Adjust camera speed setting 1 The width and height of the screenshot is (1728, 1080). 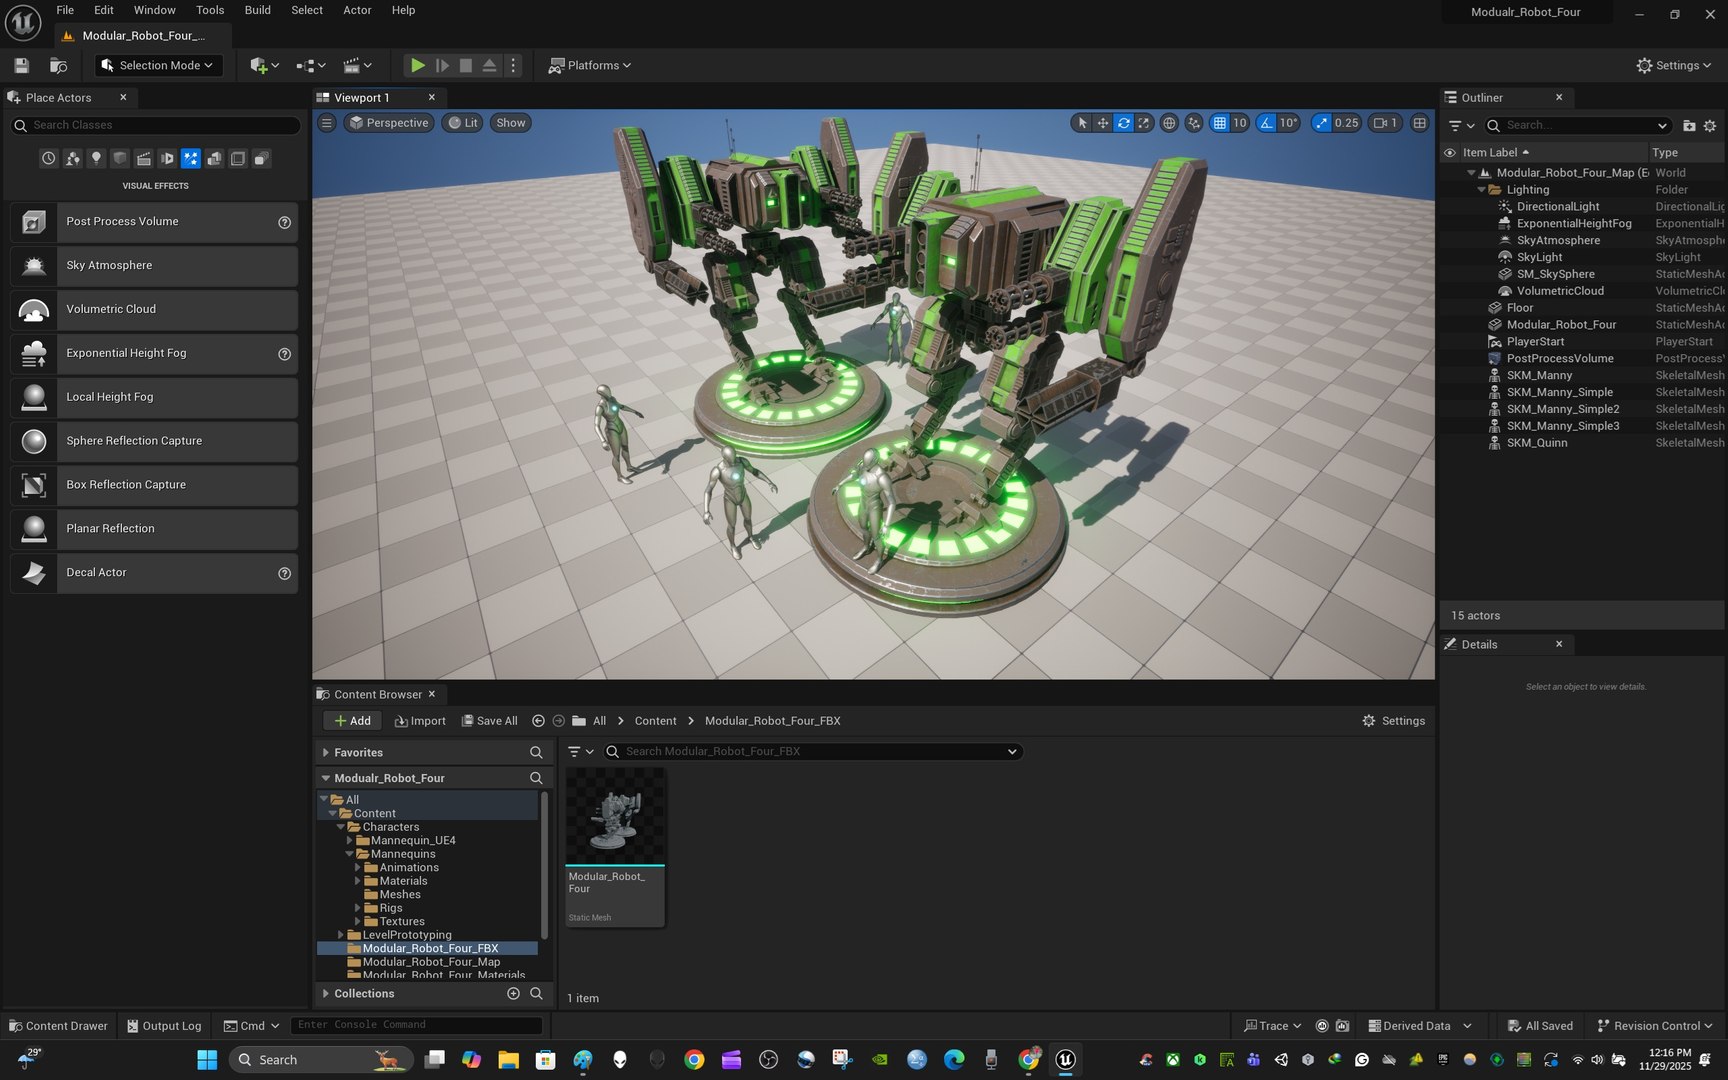click(x=1385, y=123)
